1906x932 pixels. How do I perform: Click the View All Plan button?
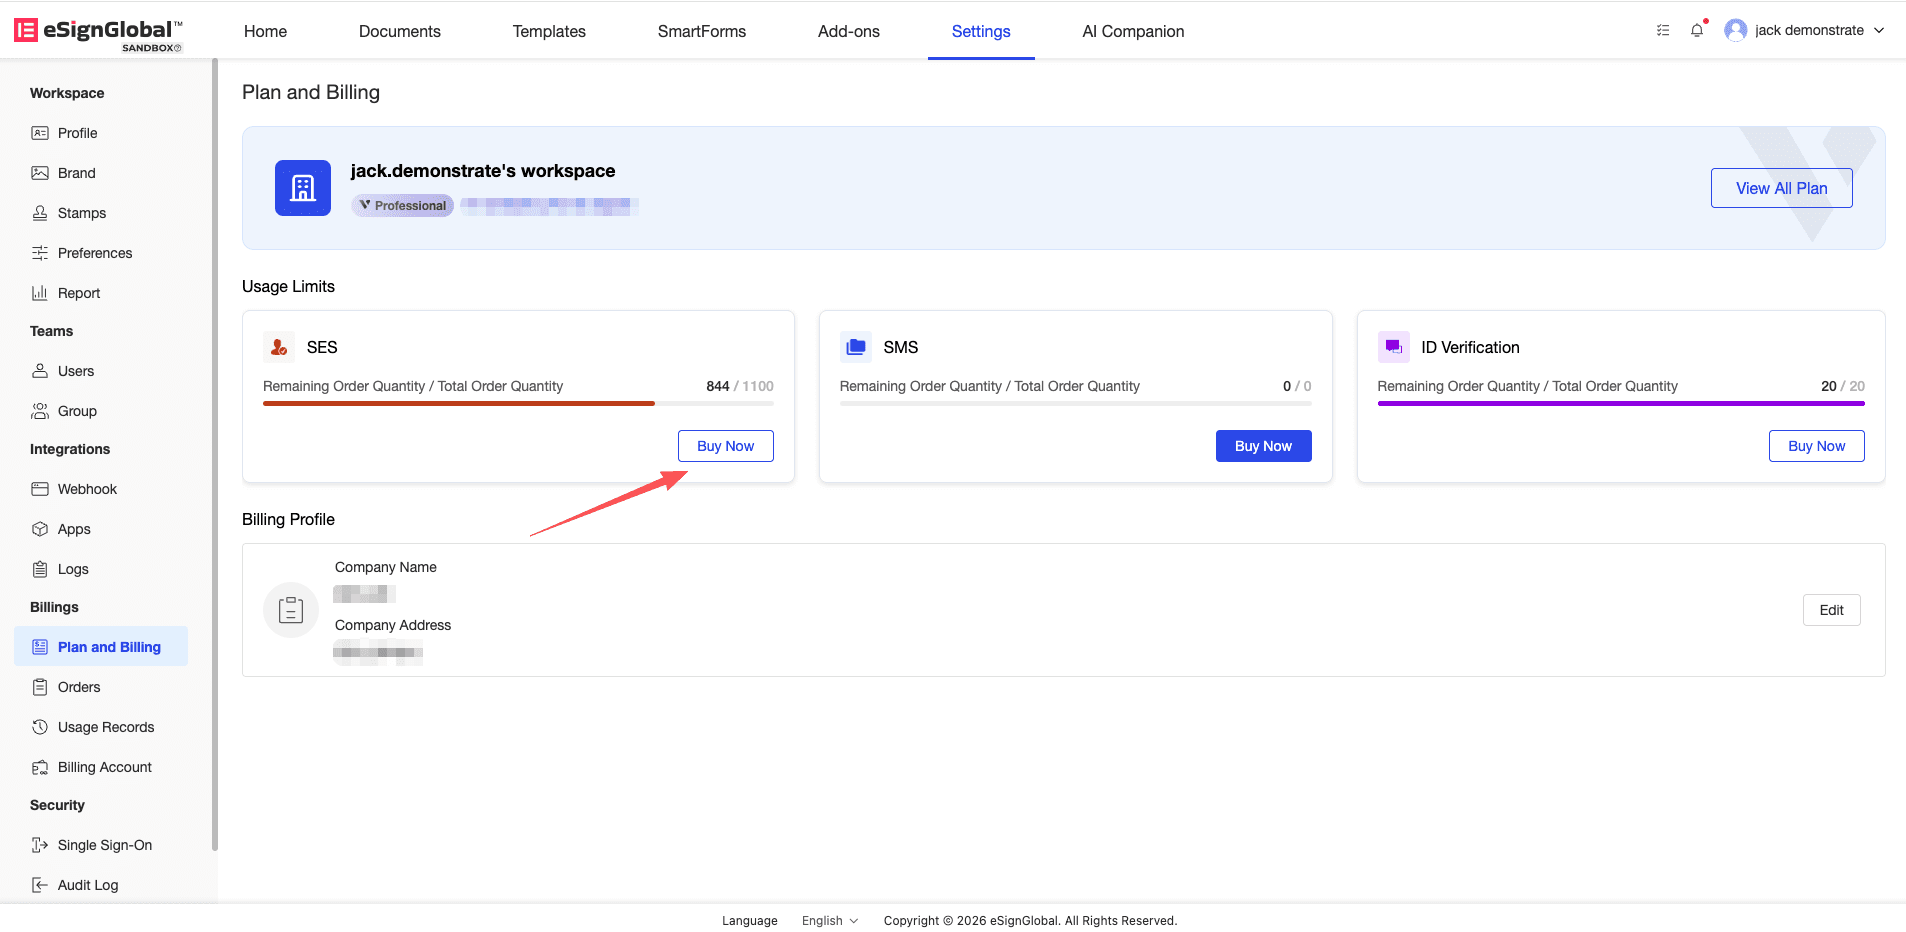pos(1782,188)
